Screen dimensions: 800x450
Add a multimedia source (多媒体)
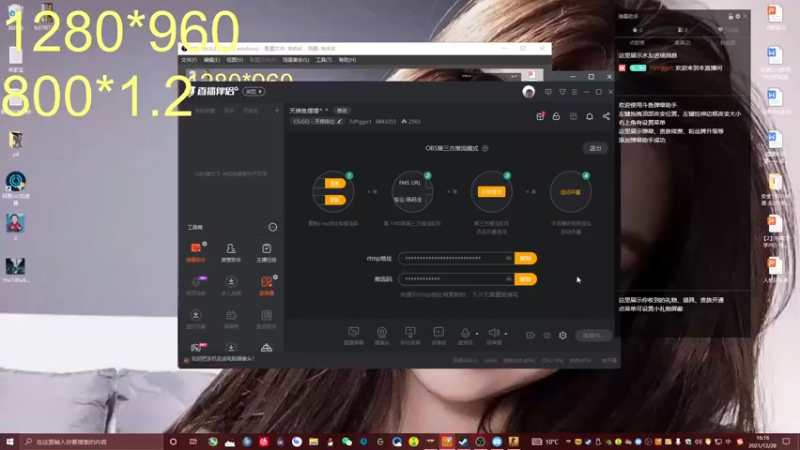click(x=438, y=335)
